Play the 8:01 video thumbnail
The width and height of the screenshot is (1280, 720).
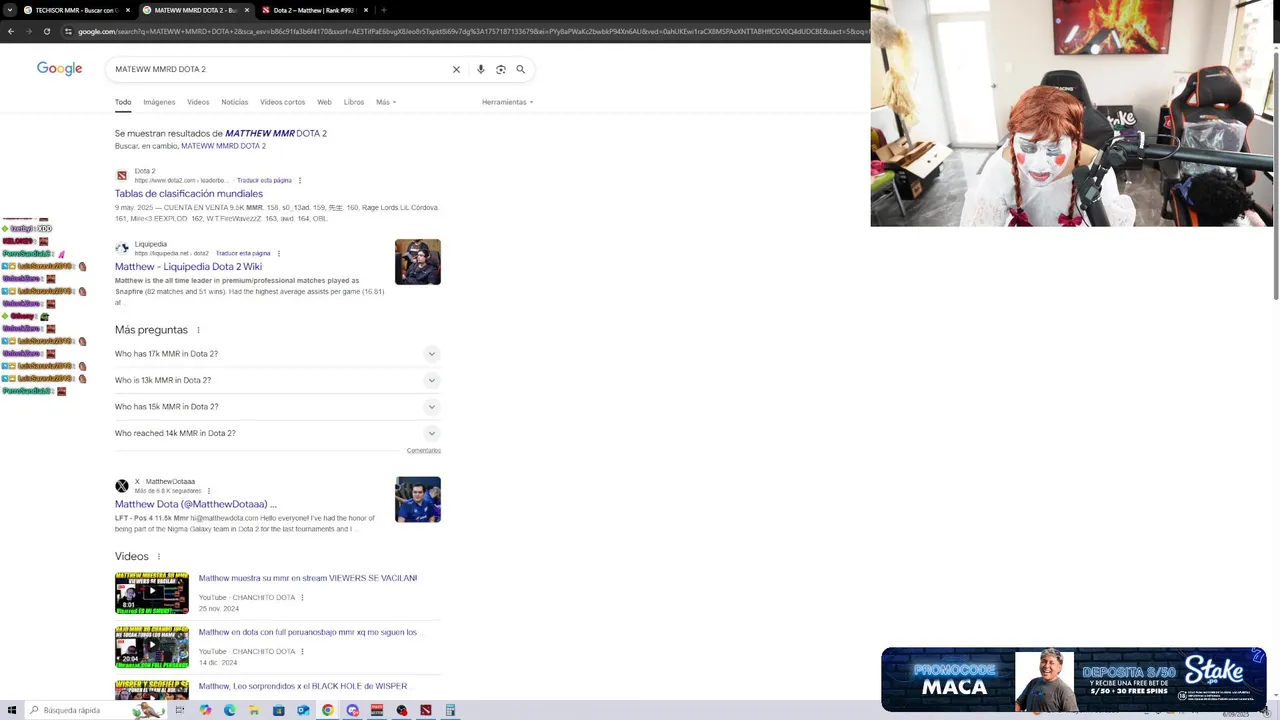click(x=152, y=593)
